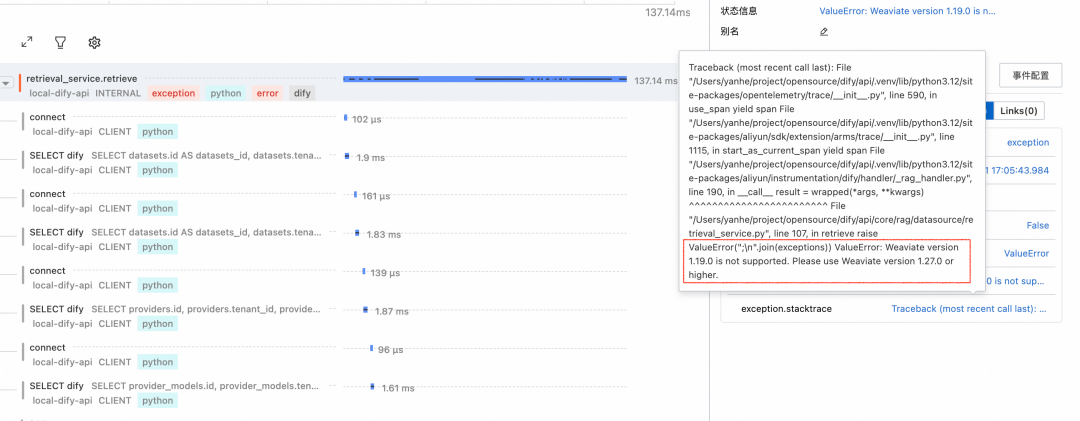The width and height of the screenshot is (1080, 421).
Task: Click the 1.9 ms span duration marker
Action: pyautogui.click(x=348, y=156)
